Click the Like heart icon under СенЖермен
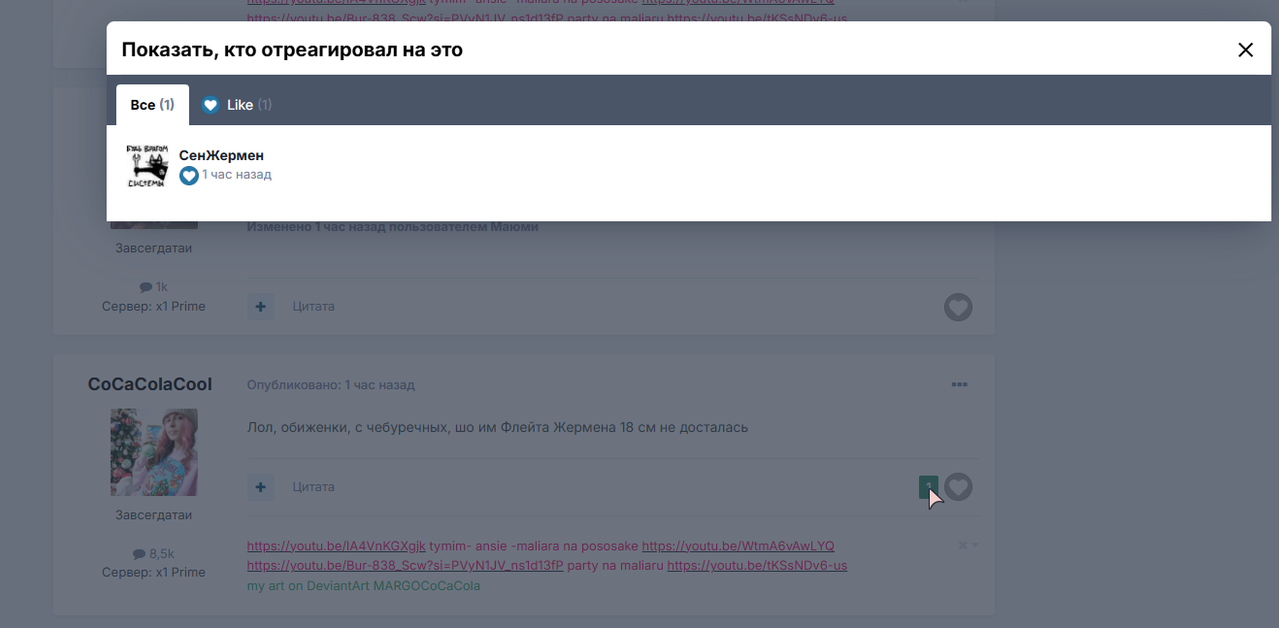The image size is (1279, 628). [189, 175]
